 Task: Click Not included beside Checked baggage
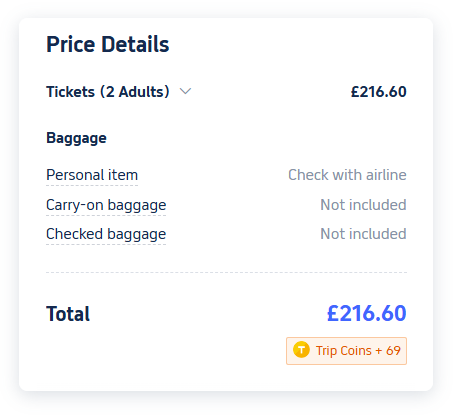click(363, 234)
